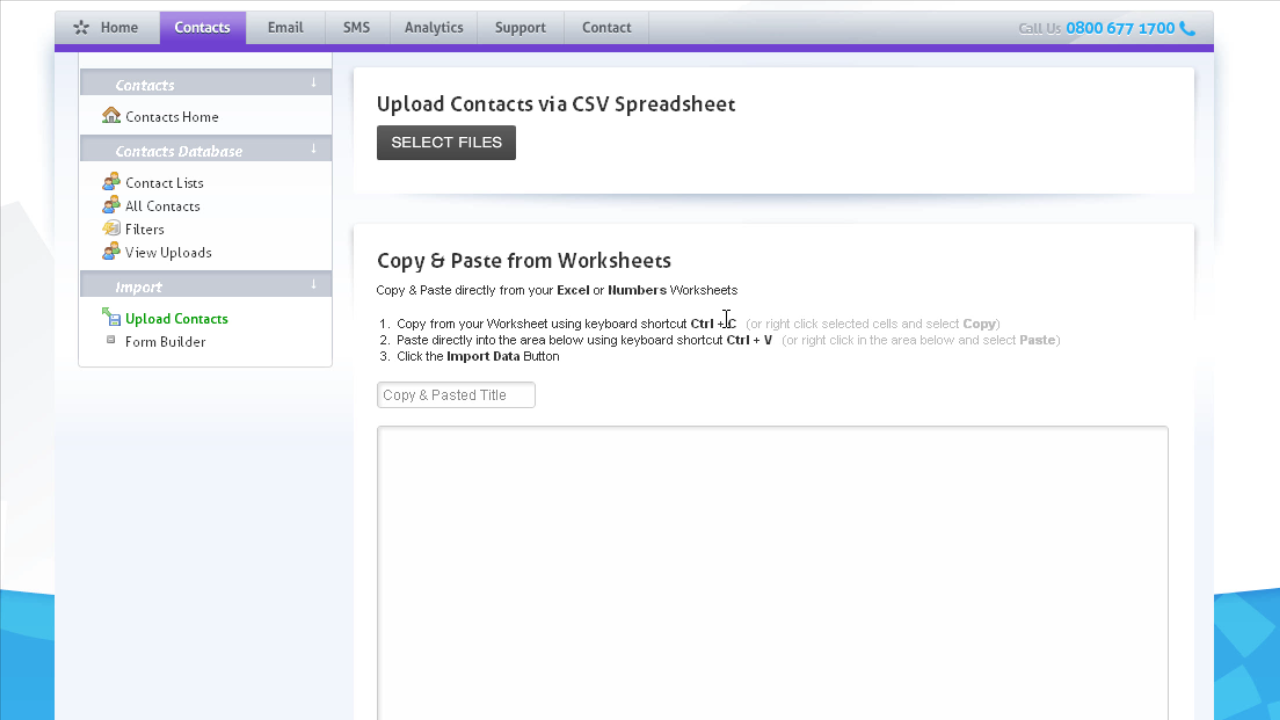Collapse the Contacts Database section arrow

coord(313,149)
